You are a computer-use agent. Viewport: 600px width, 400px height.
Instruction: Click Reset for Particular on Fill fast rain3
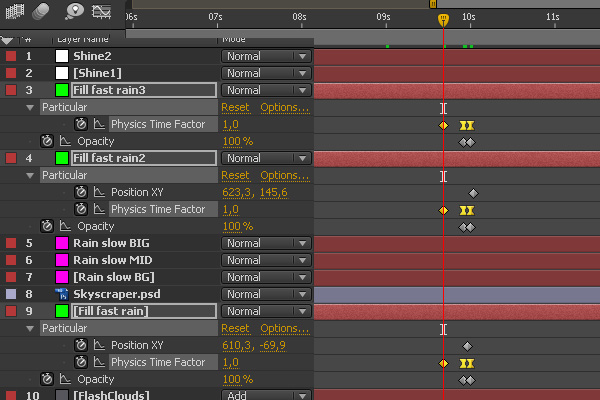click(235, 108)
